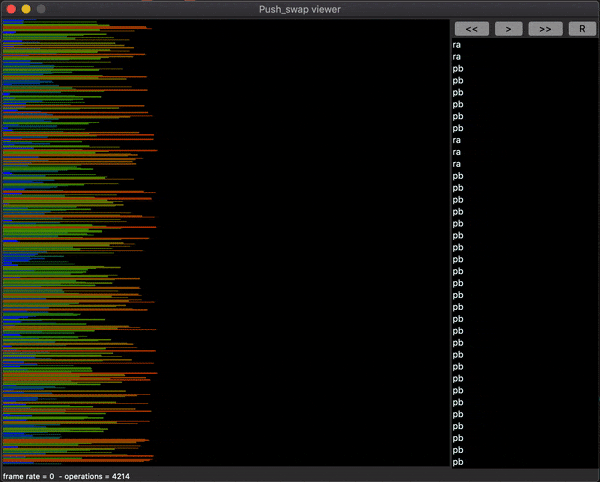Click the 'frame rate = 0' status text
The width and height of the screenshot is (600, 482).
point(28,476)
